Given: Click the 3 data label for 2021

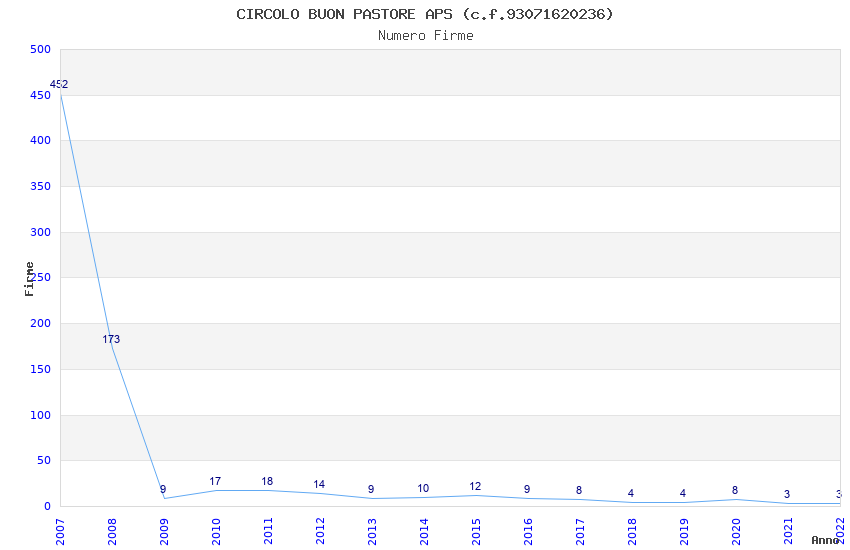Looking at the screenshot, I should pos(787,494).
